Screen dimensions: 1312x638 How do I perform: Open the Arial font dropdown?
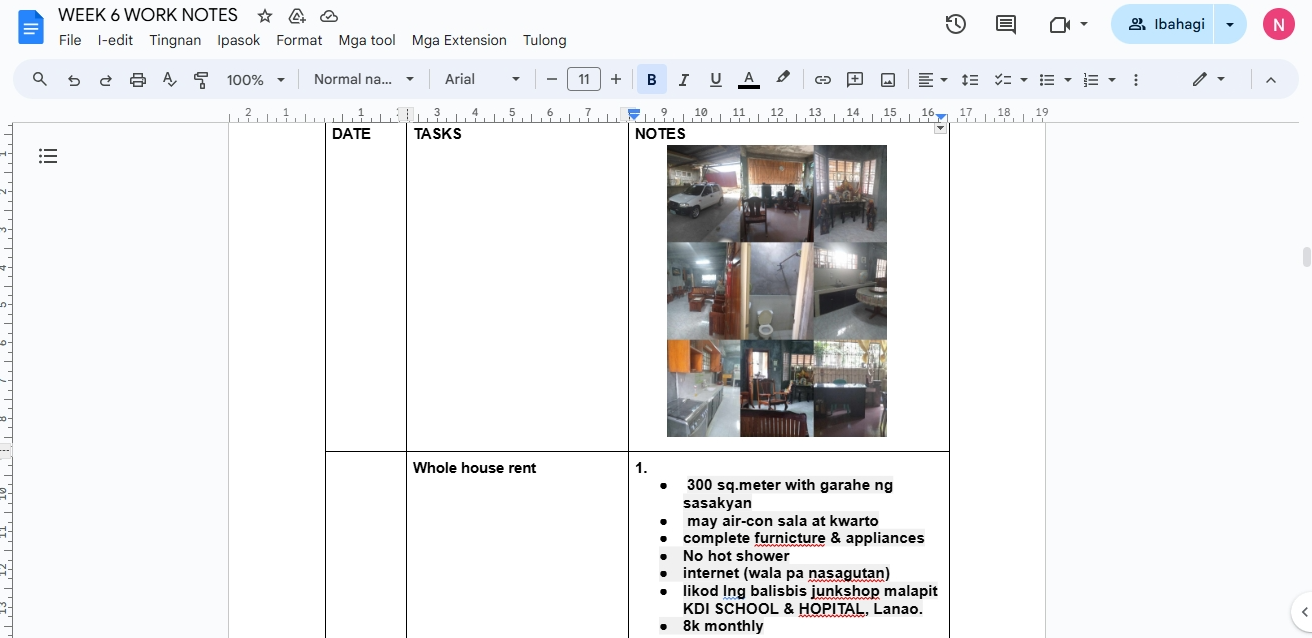pyautogui.click(x=483, y=80)
